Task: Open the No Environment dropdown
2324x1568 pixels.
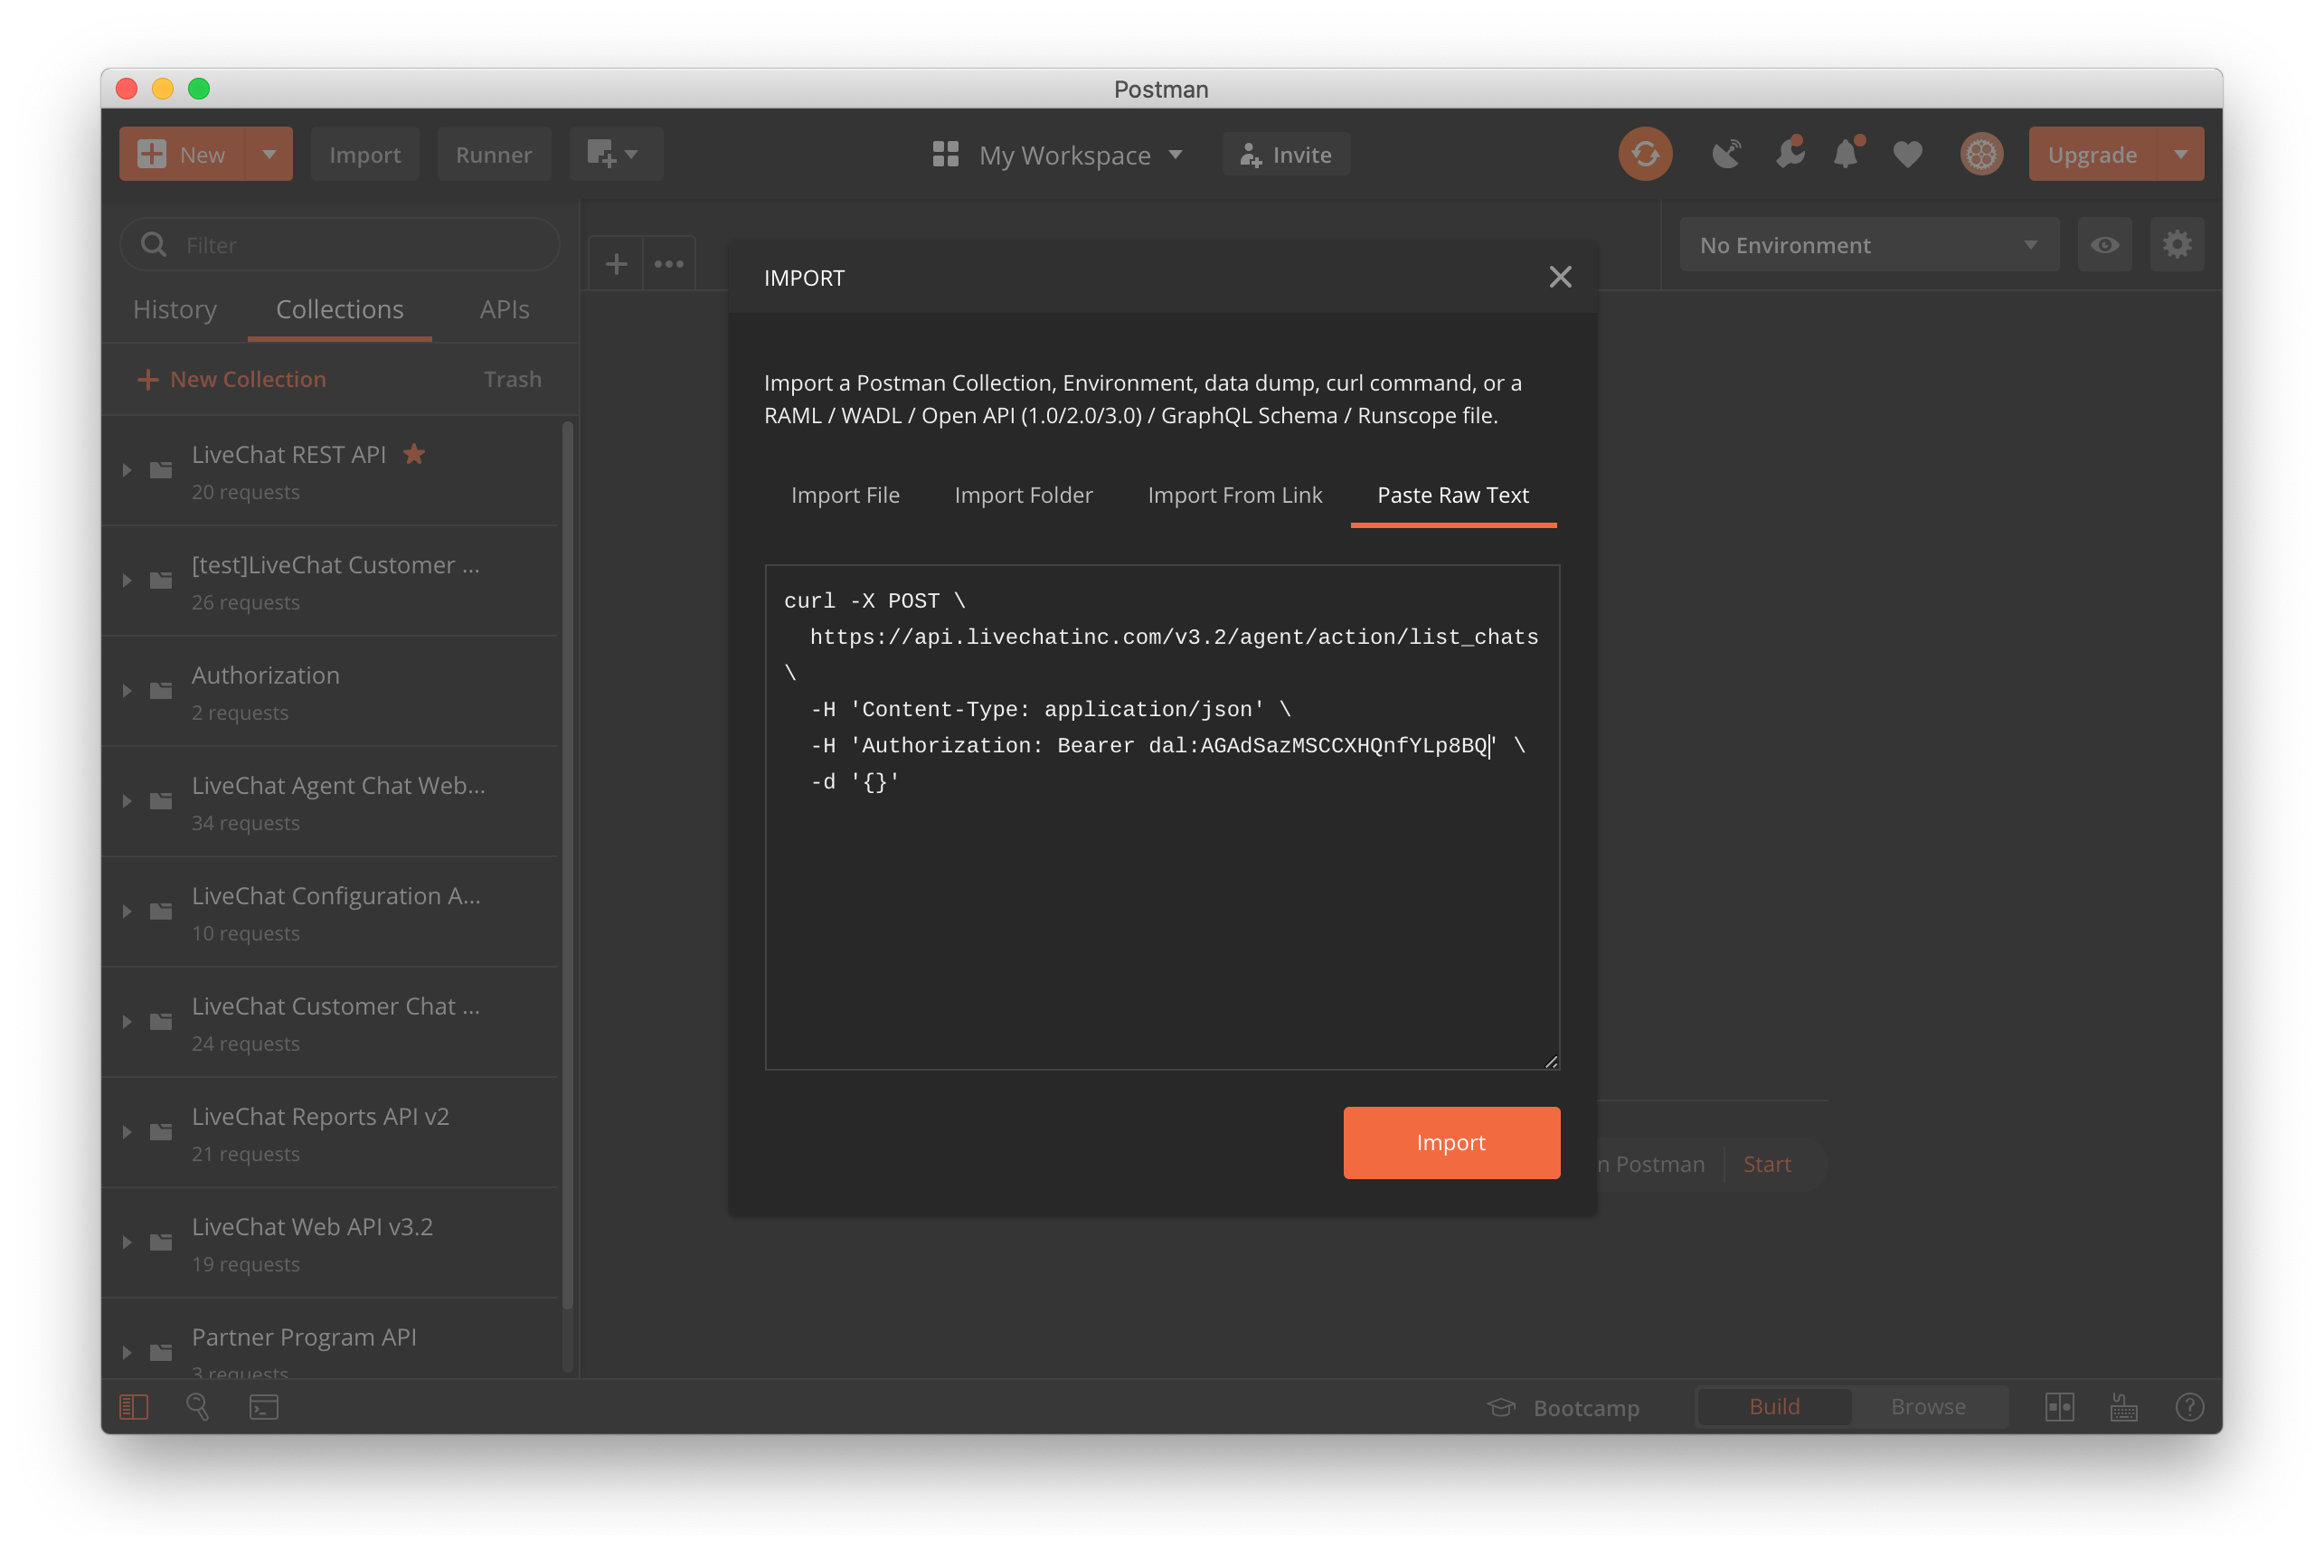Action: (1869, 245)
